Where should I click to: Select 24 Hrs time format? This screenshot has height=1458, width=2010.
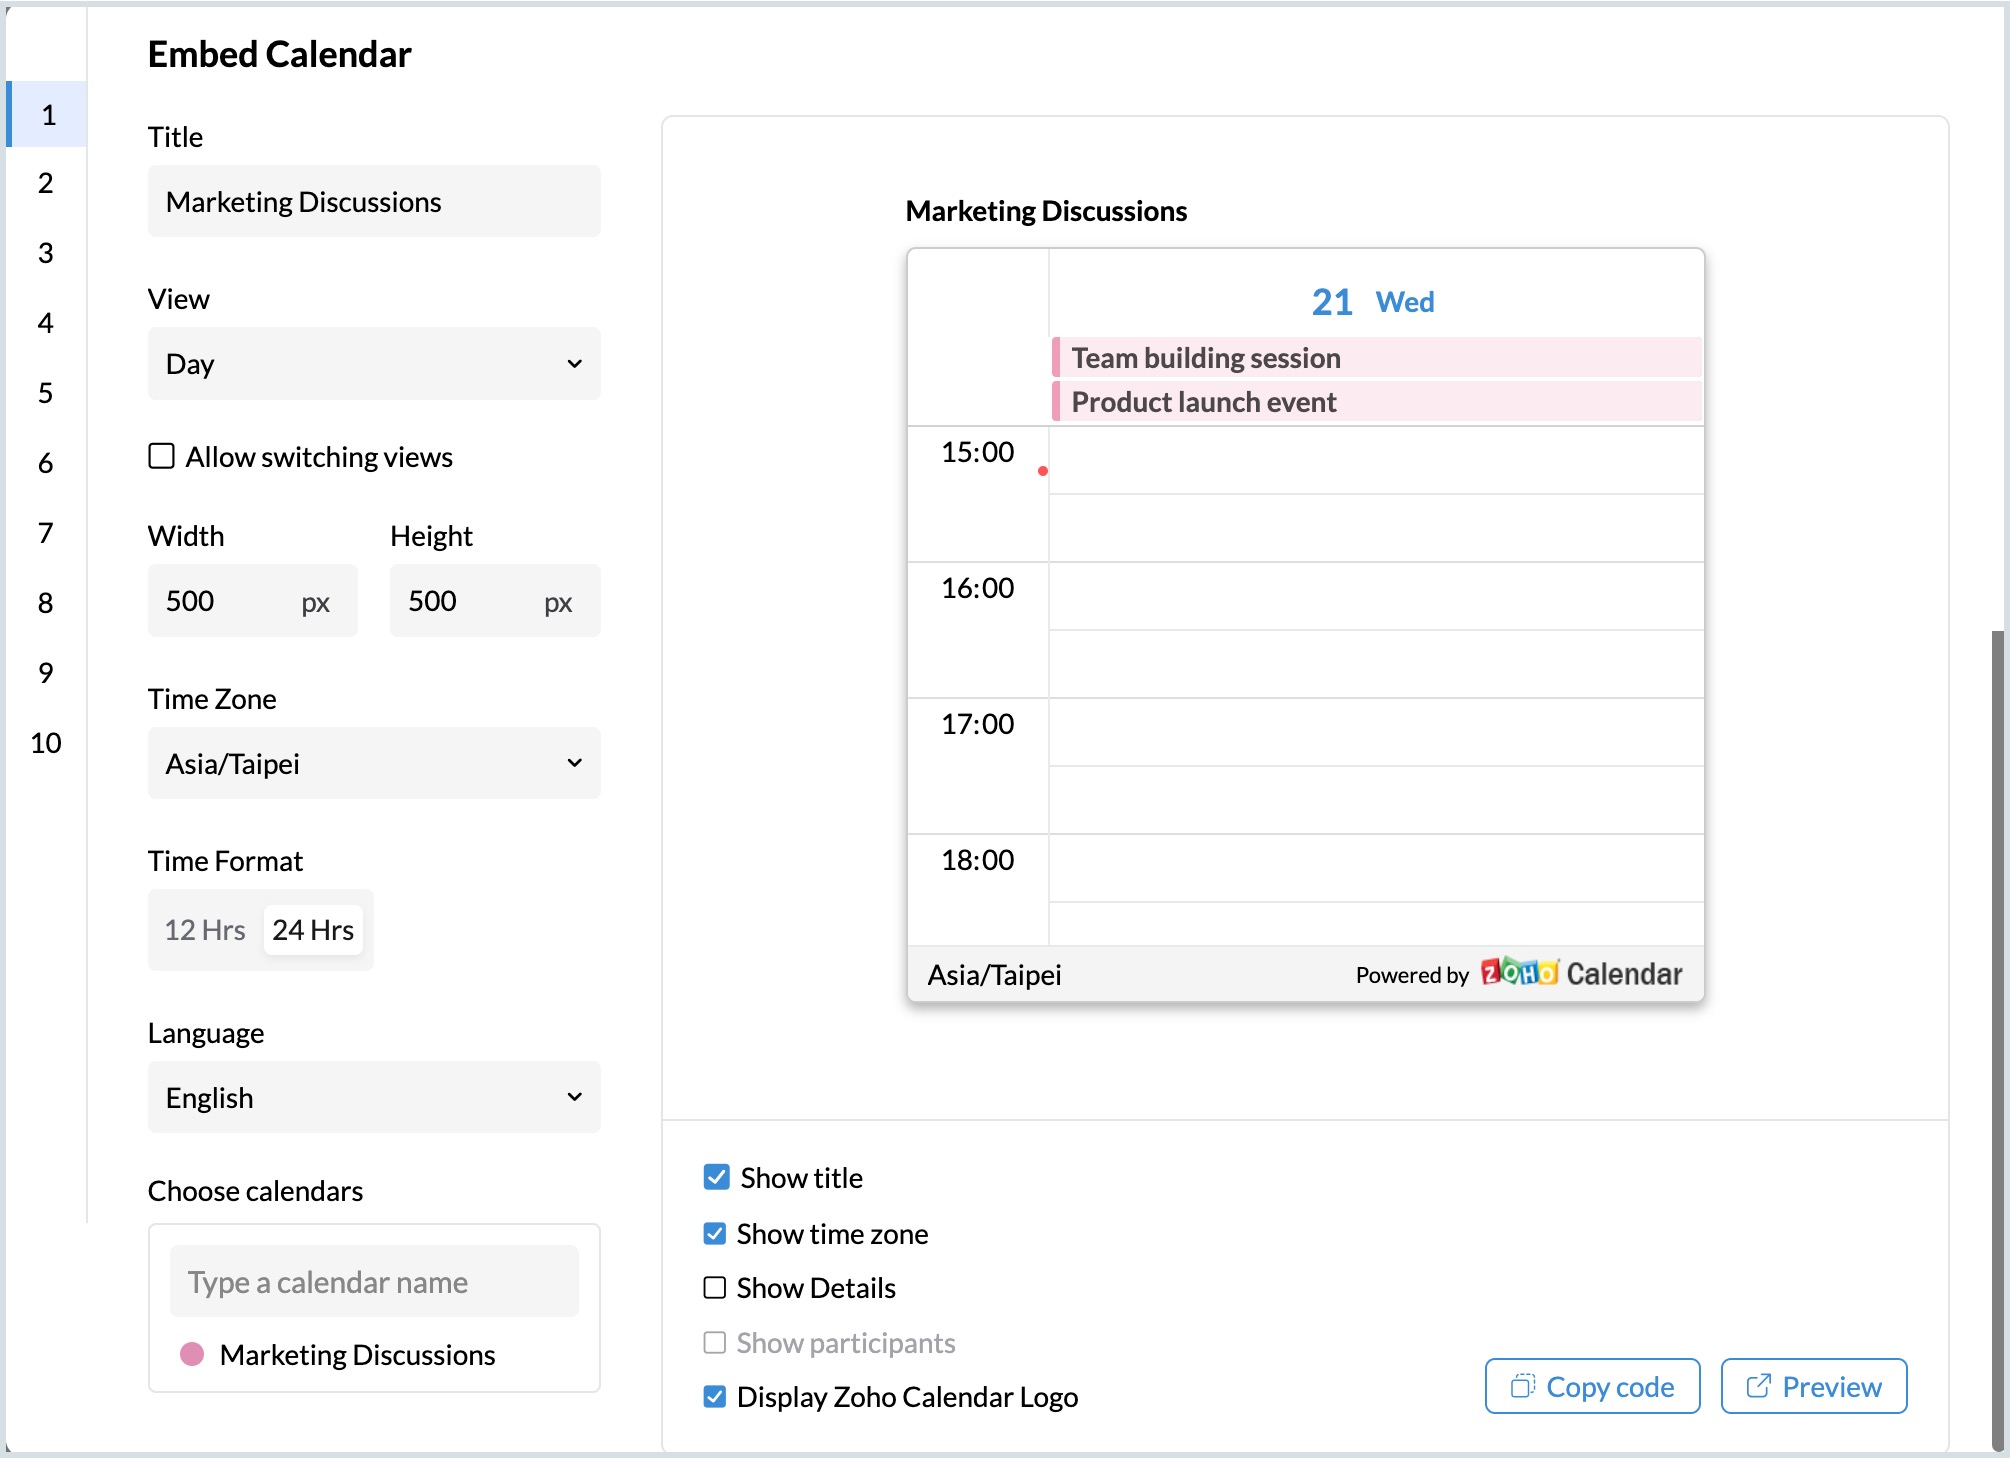(313, 930)
